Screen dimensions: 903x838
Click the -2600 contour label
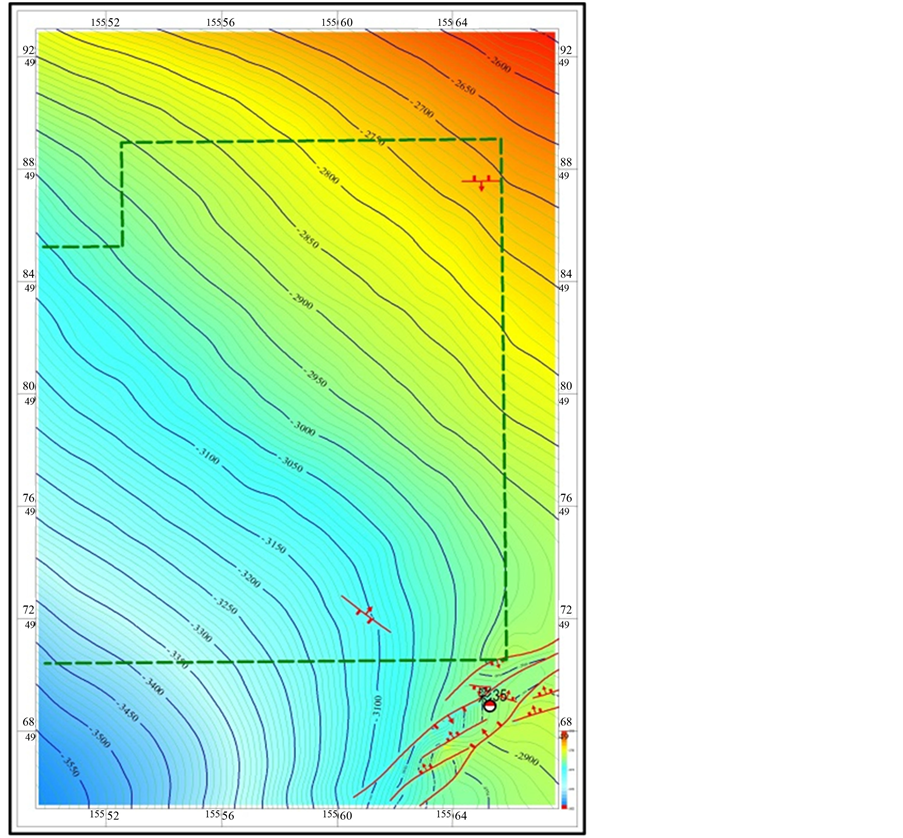click(501, 63)
